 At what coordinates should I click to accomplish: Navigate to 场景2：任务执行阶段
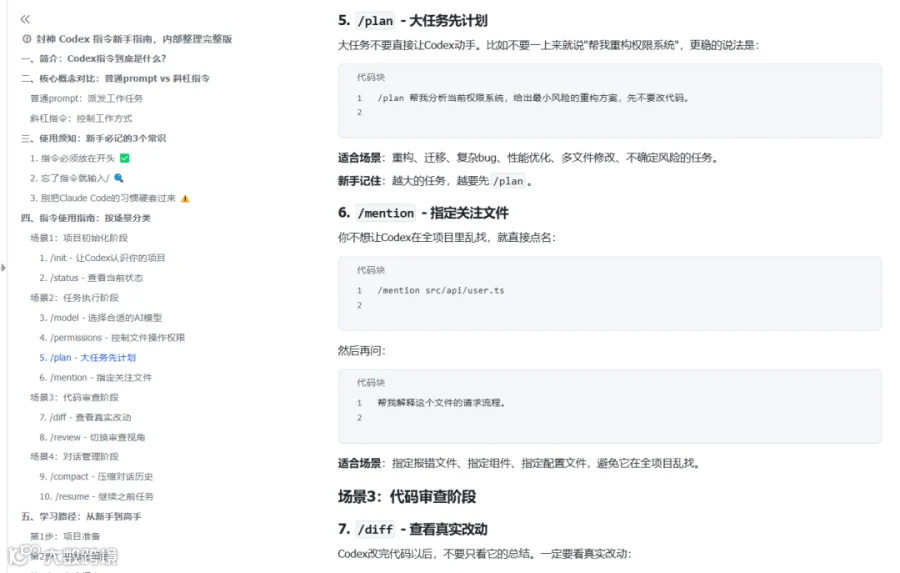tap(75, 297)
